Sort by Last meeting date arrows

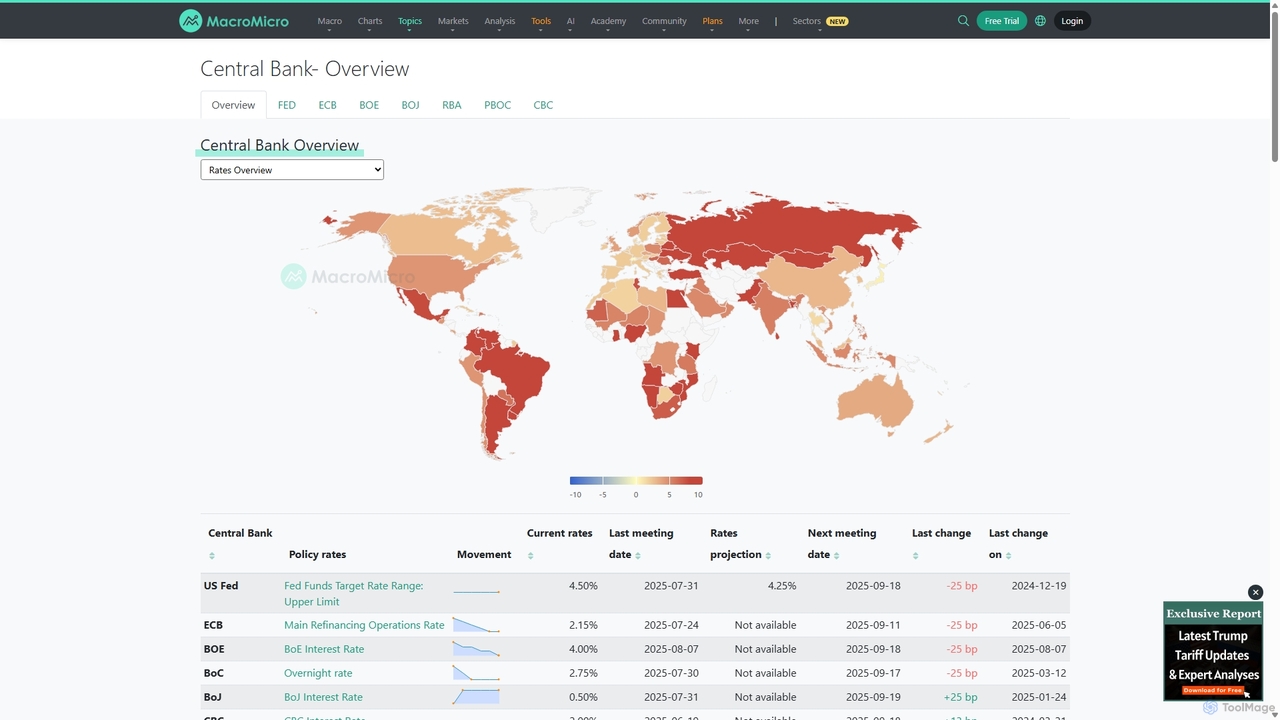[638, 556]
